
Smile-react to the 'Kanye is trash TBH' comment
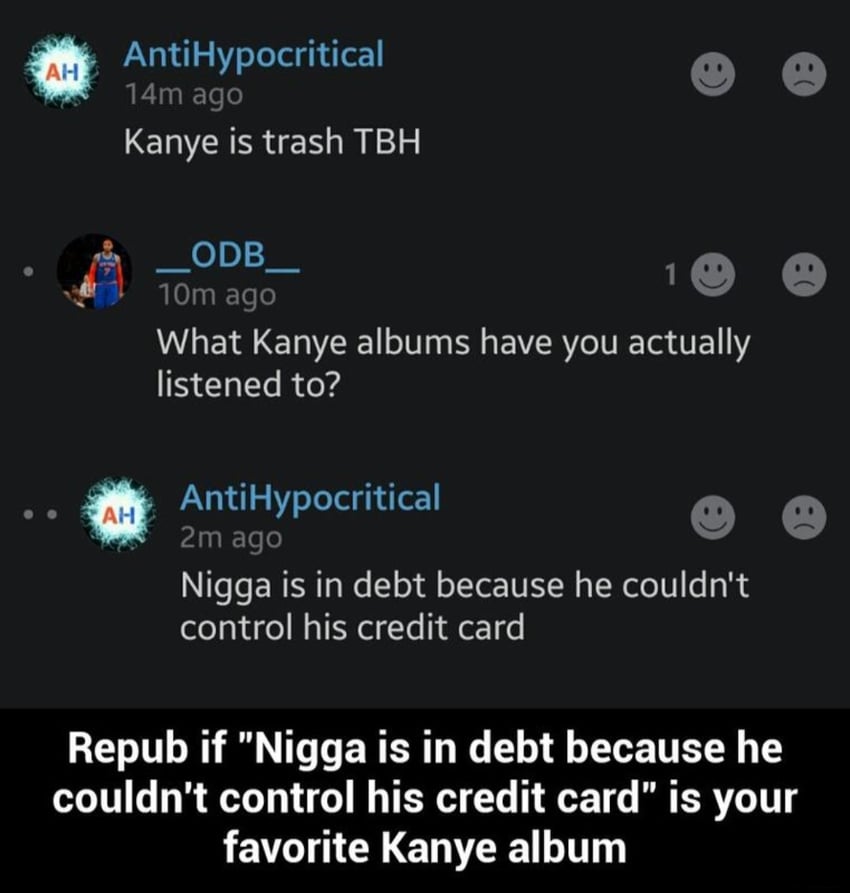[713, 75]
